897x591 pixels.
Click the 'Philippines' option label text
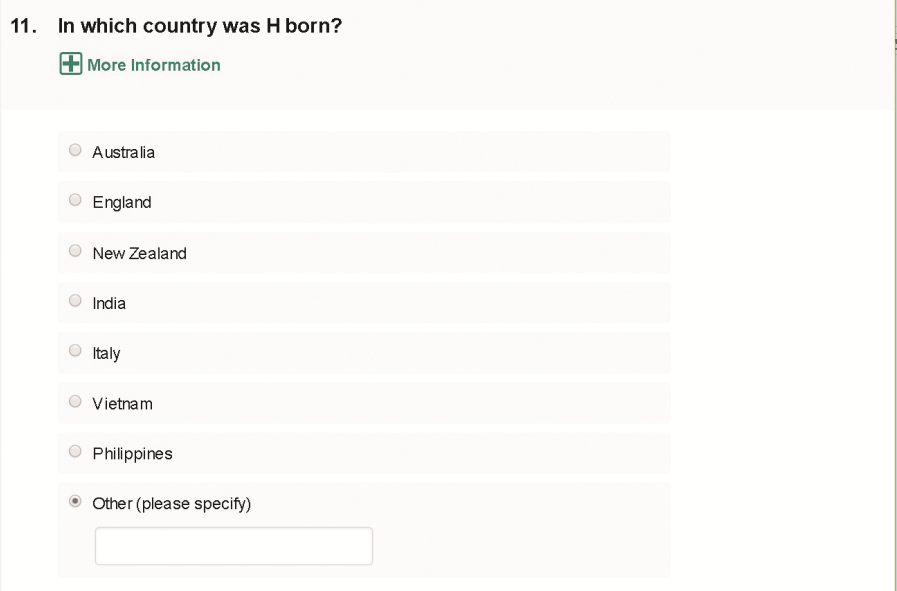pos(132,454)
